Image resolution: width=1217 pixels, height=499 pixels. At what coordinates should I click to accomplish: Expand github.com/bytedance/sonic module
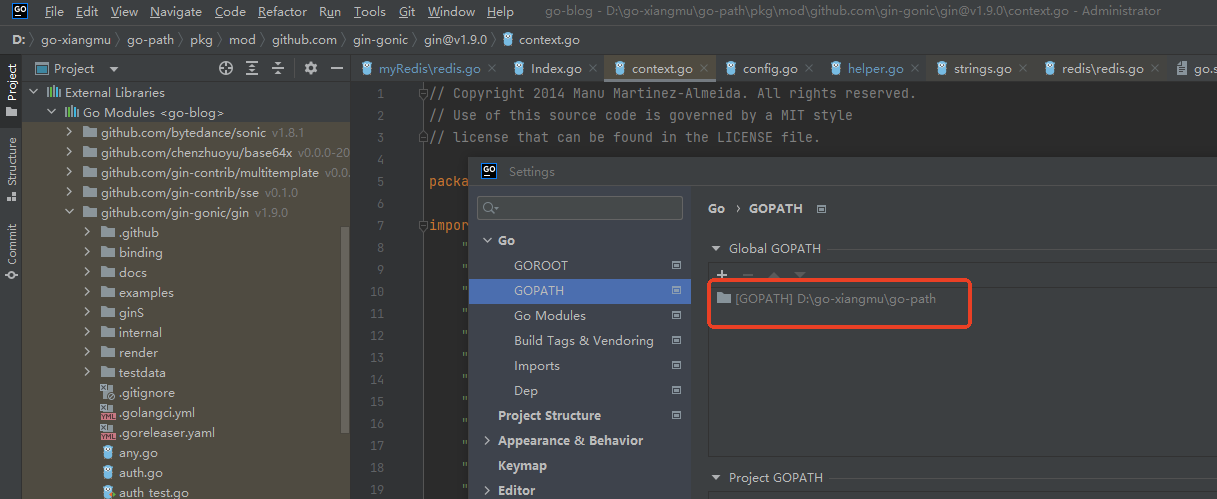(x=69, y=132)
